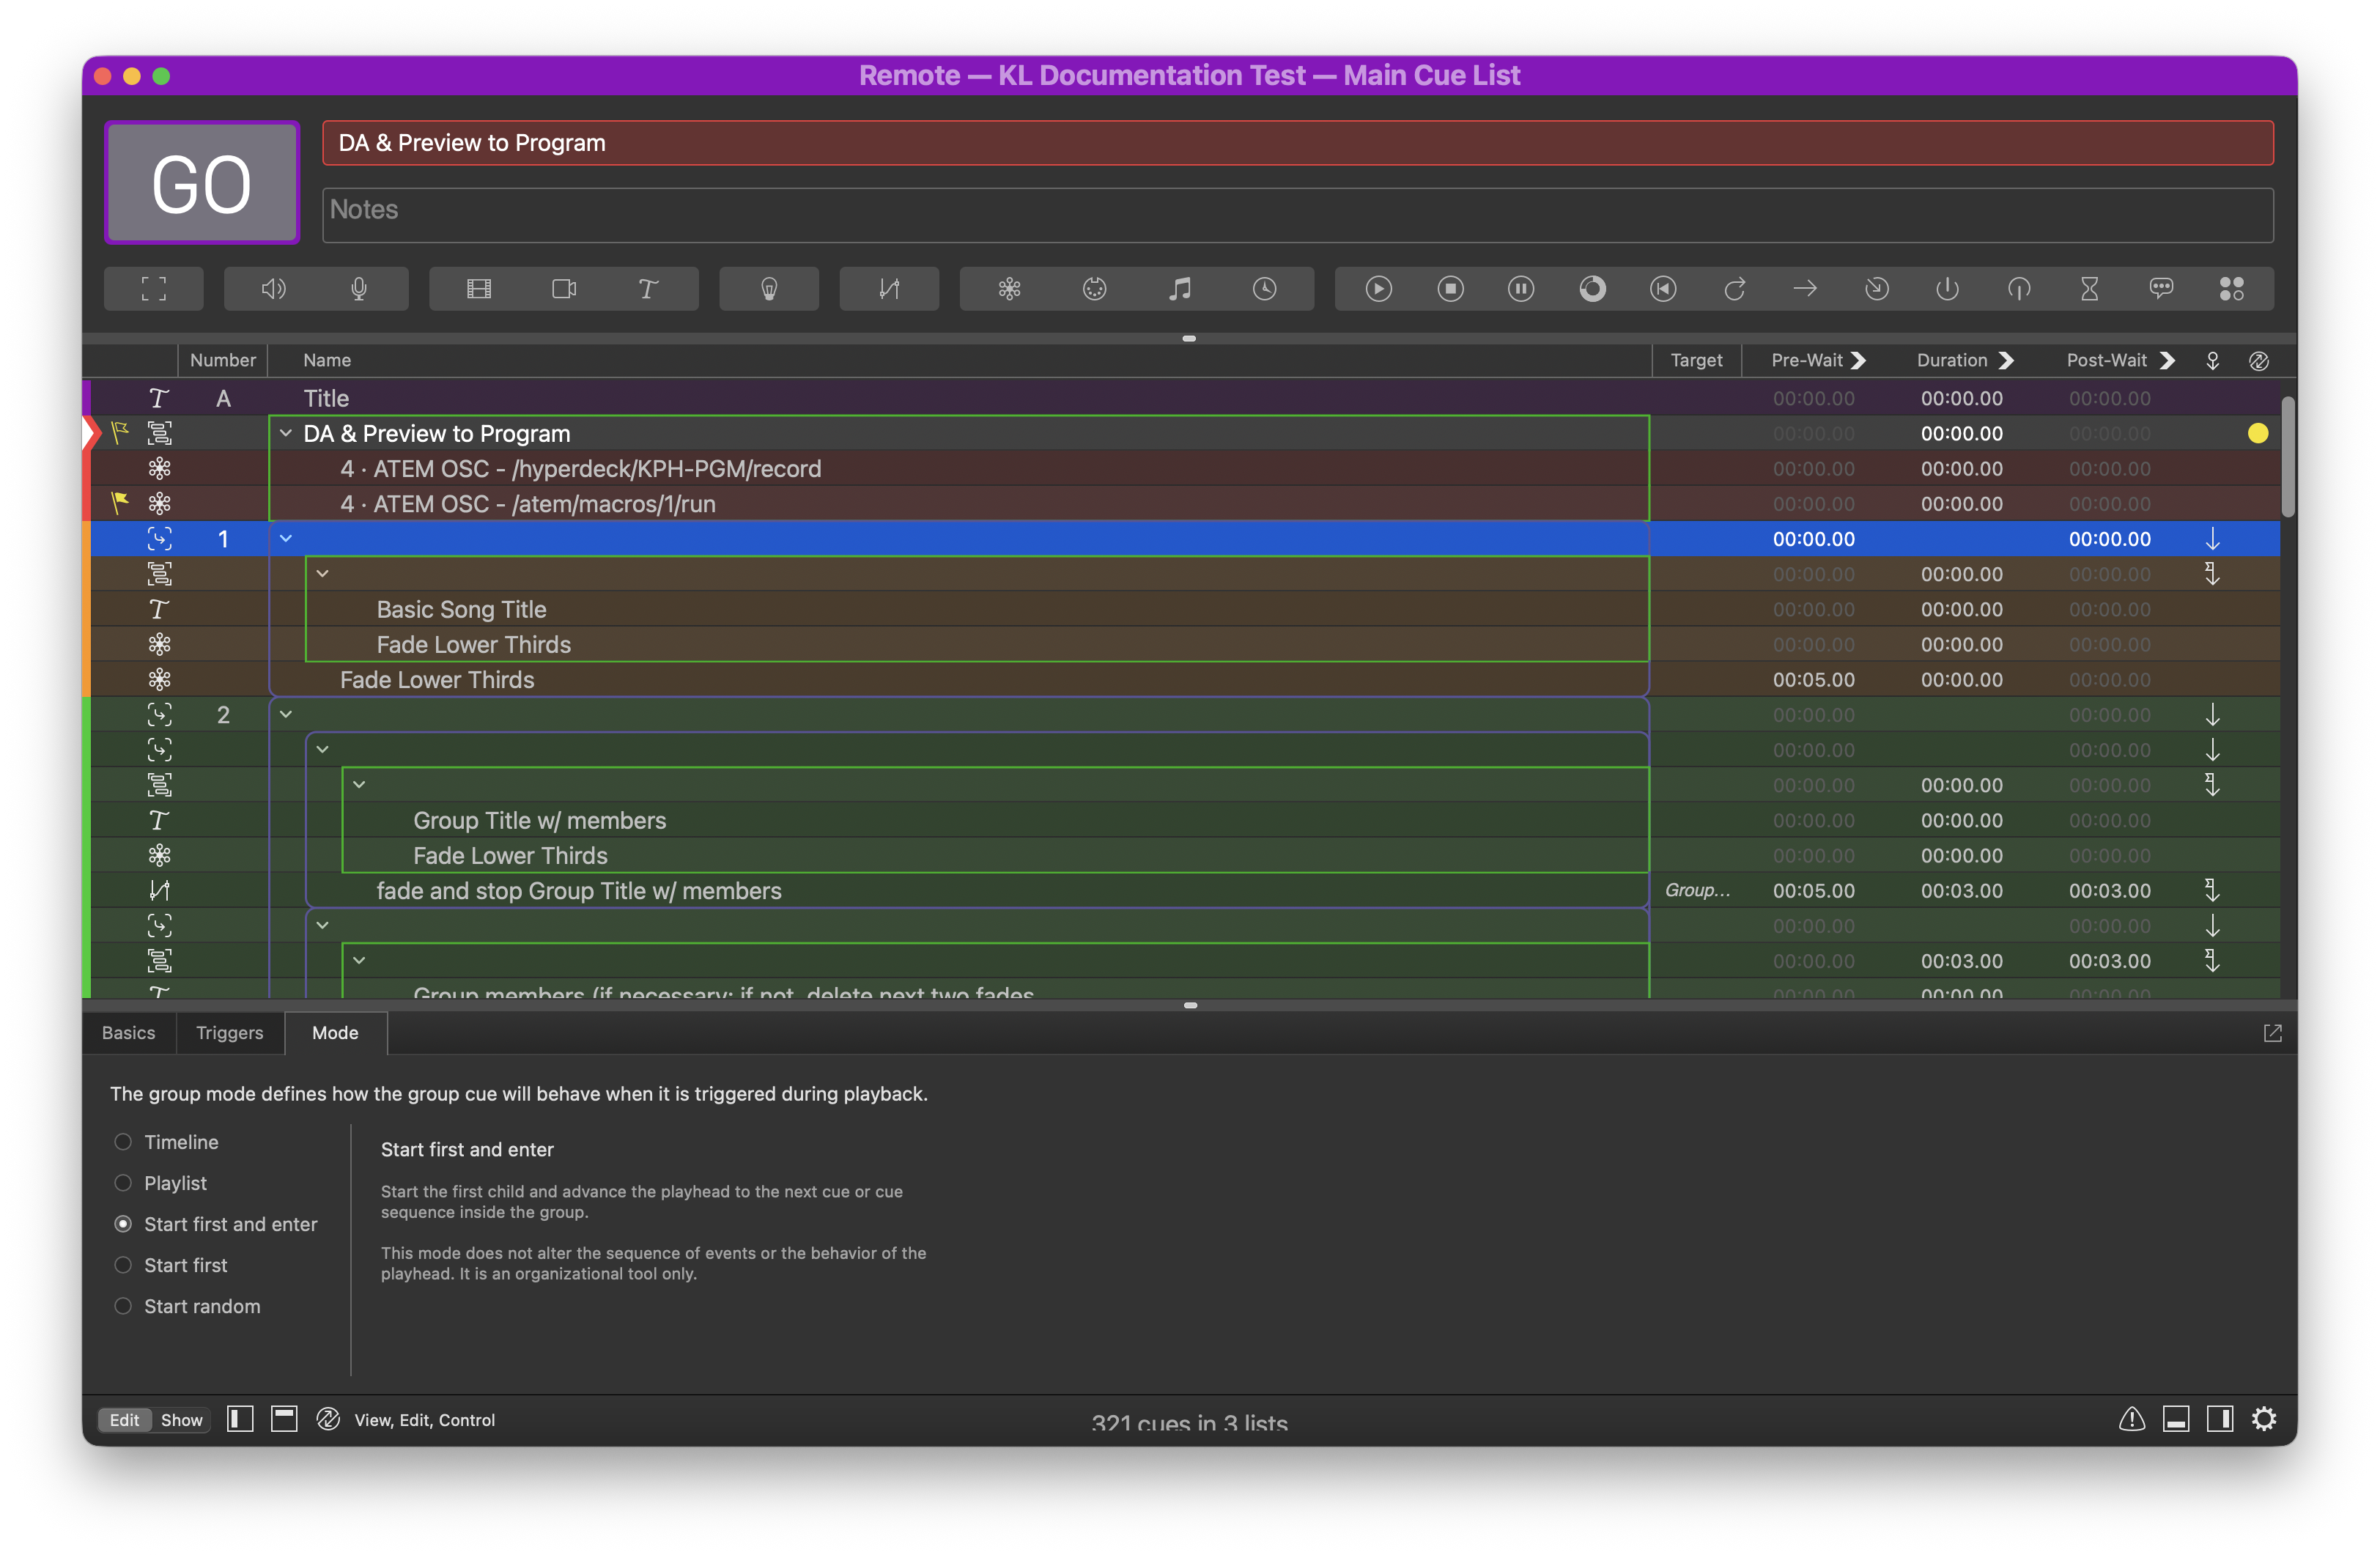2380x1555 pixels.
Task: Pop out the inspector window
Action: click(2272, 1033)
